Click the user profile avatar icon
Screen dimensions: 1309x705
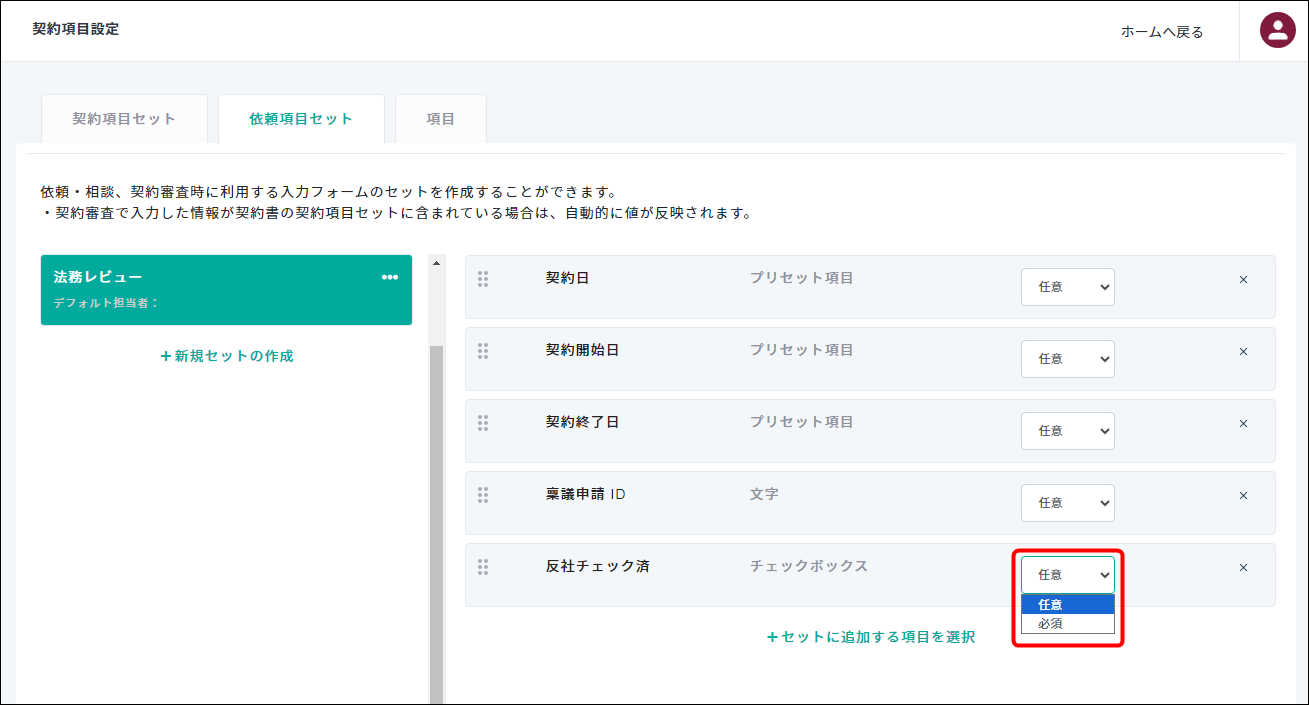1277,30
